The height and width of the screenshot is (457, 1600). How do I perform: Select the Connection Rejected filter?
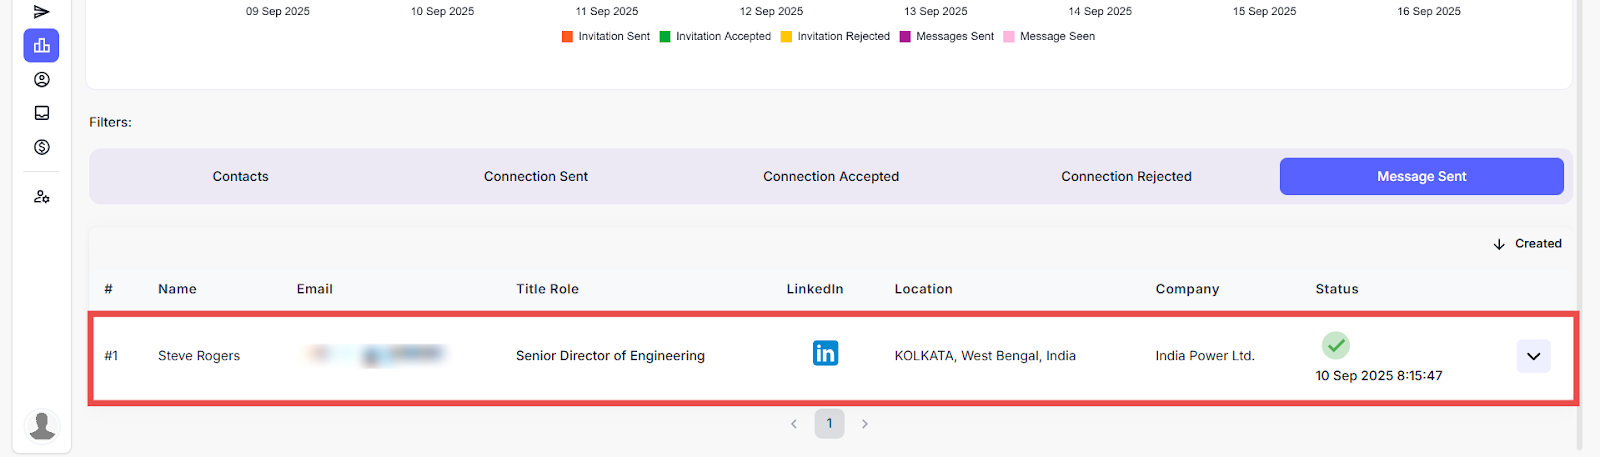click(1126, 177)
